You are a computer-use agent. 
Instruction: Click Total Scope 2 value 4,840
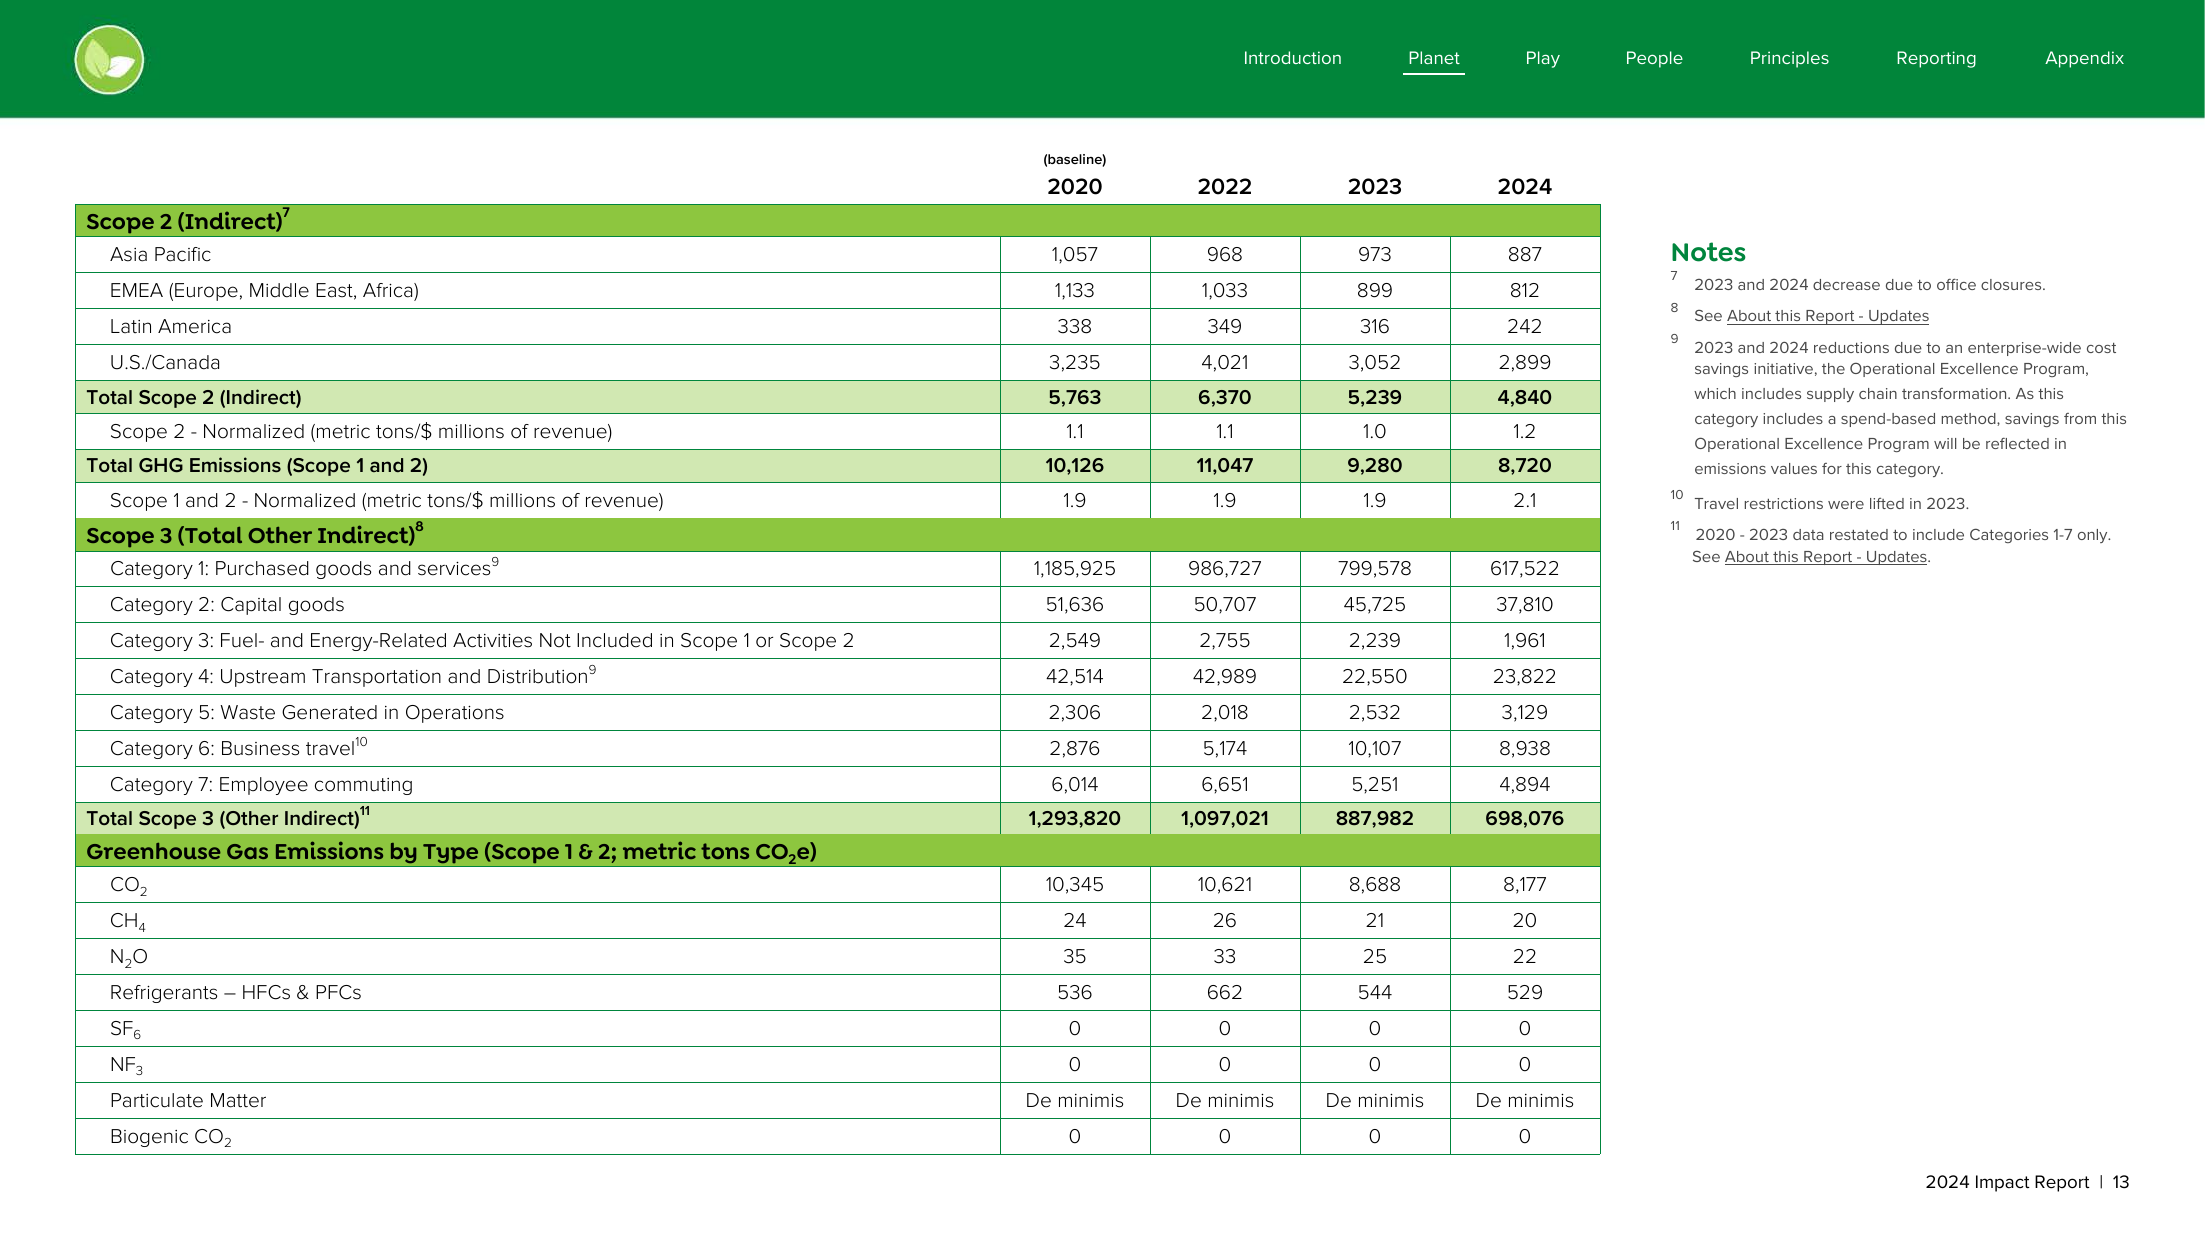1524,398
